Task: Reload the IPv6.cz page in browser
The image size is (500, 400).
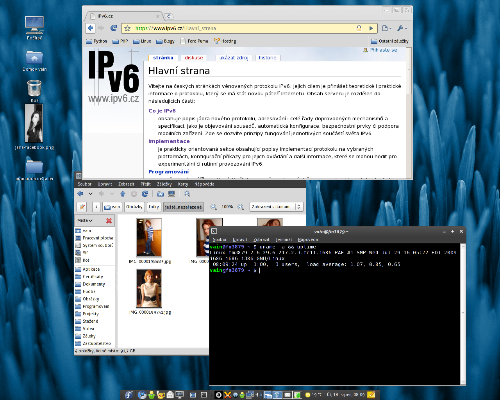Action: click(x=113, y=28)
